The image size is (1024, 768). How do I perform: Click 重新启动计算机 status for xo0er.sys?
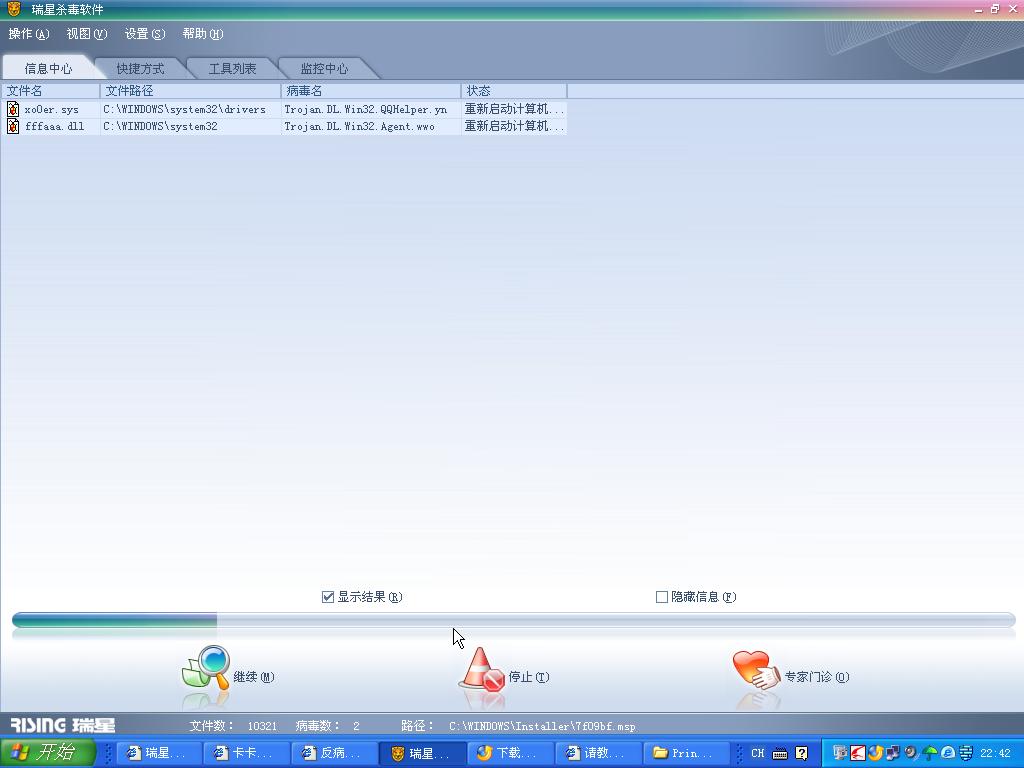[x=514, y=109]
